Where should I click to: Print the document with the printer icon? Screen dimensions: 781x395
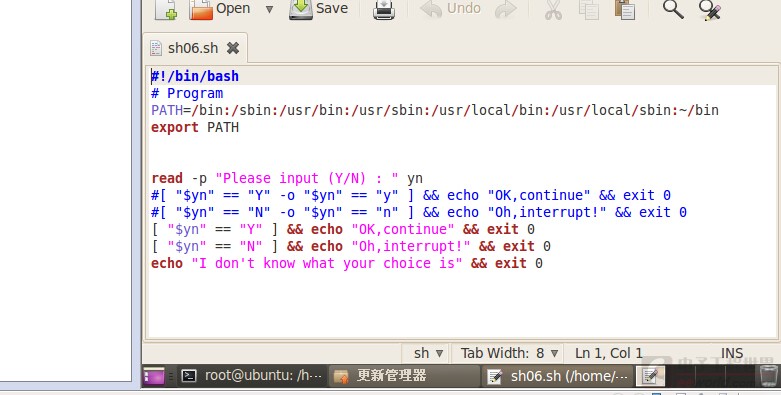click(x=384, y=9)
